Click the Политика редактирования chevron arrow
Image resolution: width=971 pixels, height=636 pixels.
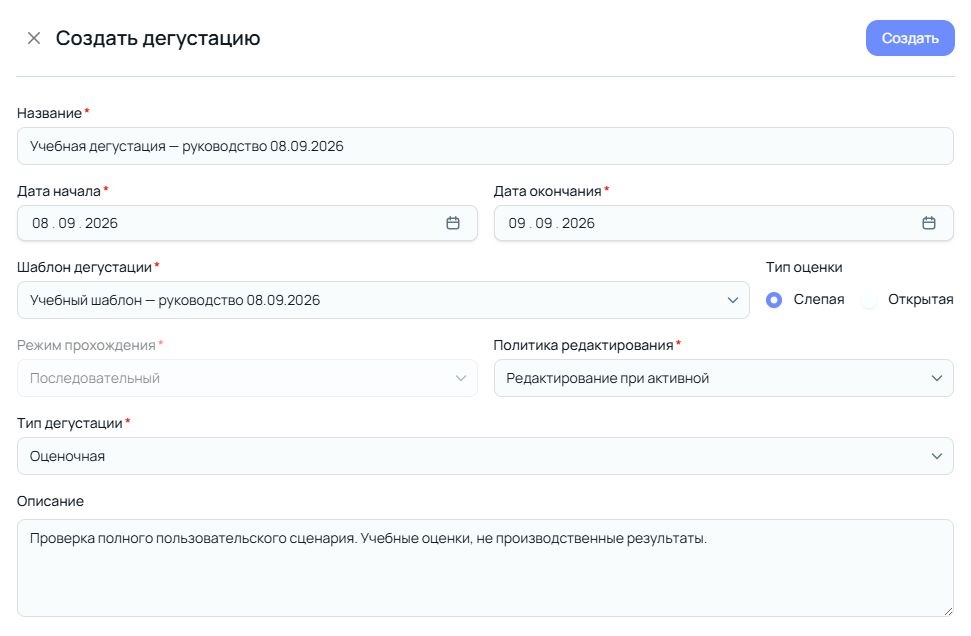click(x=936, y=378)
